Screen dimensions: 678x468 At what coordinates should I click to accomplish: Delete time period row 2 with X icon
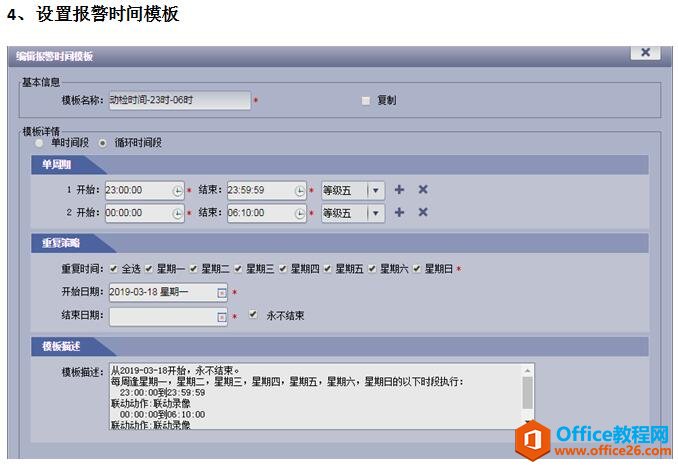click(423, 212)
